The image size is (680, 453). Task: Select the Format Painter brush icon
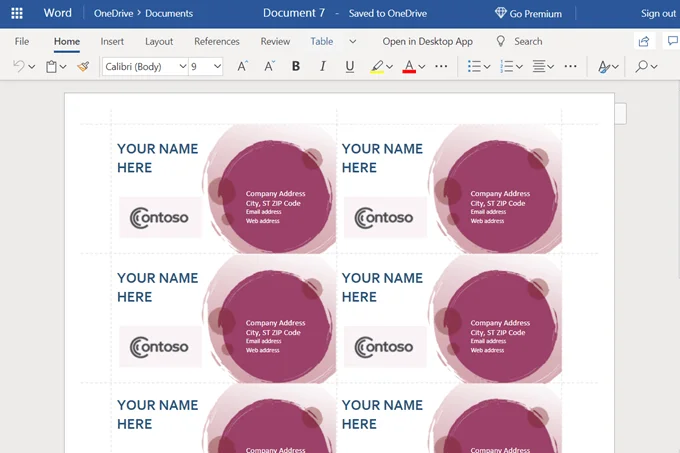click(83, 66)
